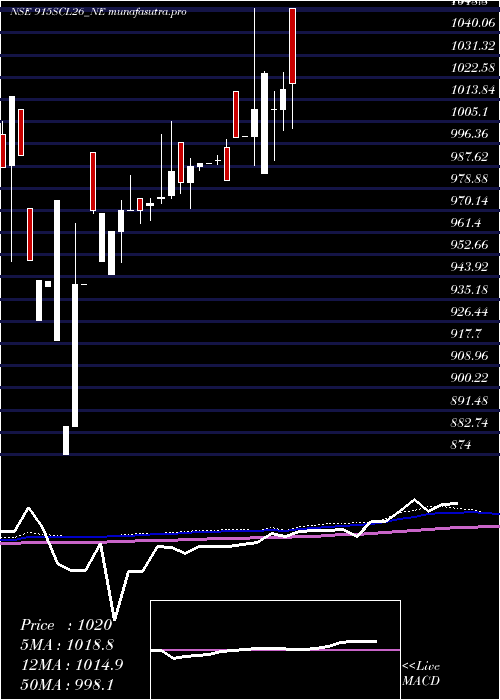Click the 874 price axis label

(461, 445)
